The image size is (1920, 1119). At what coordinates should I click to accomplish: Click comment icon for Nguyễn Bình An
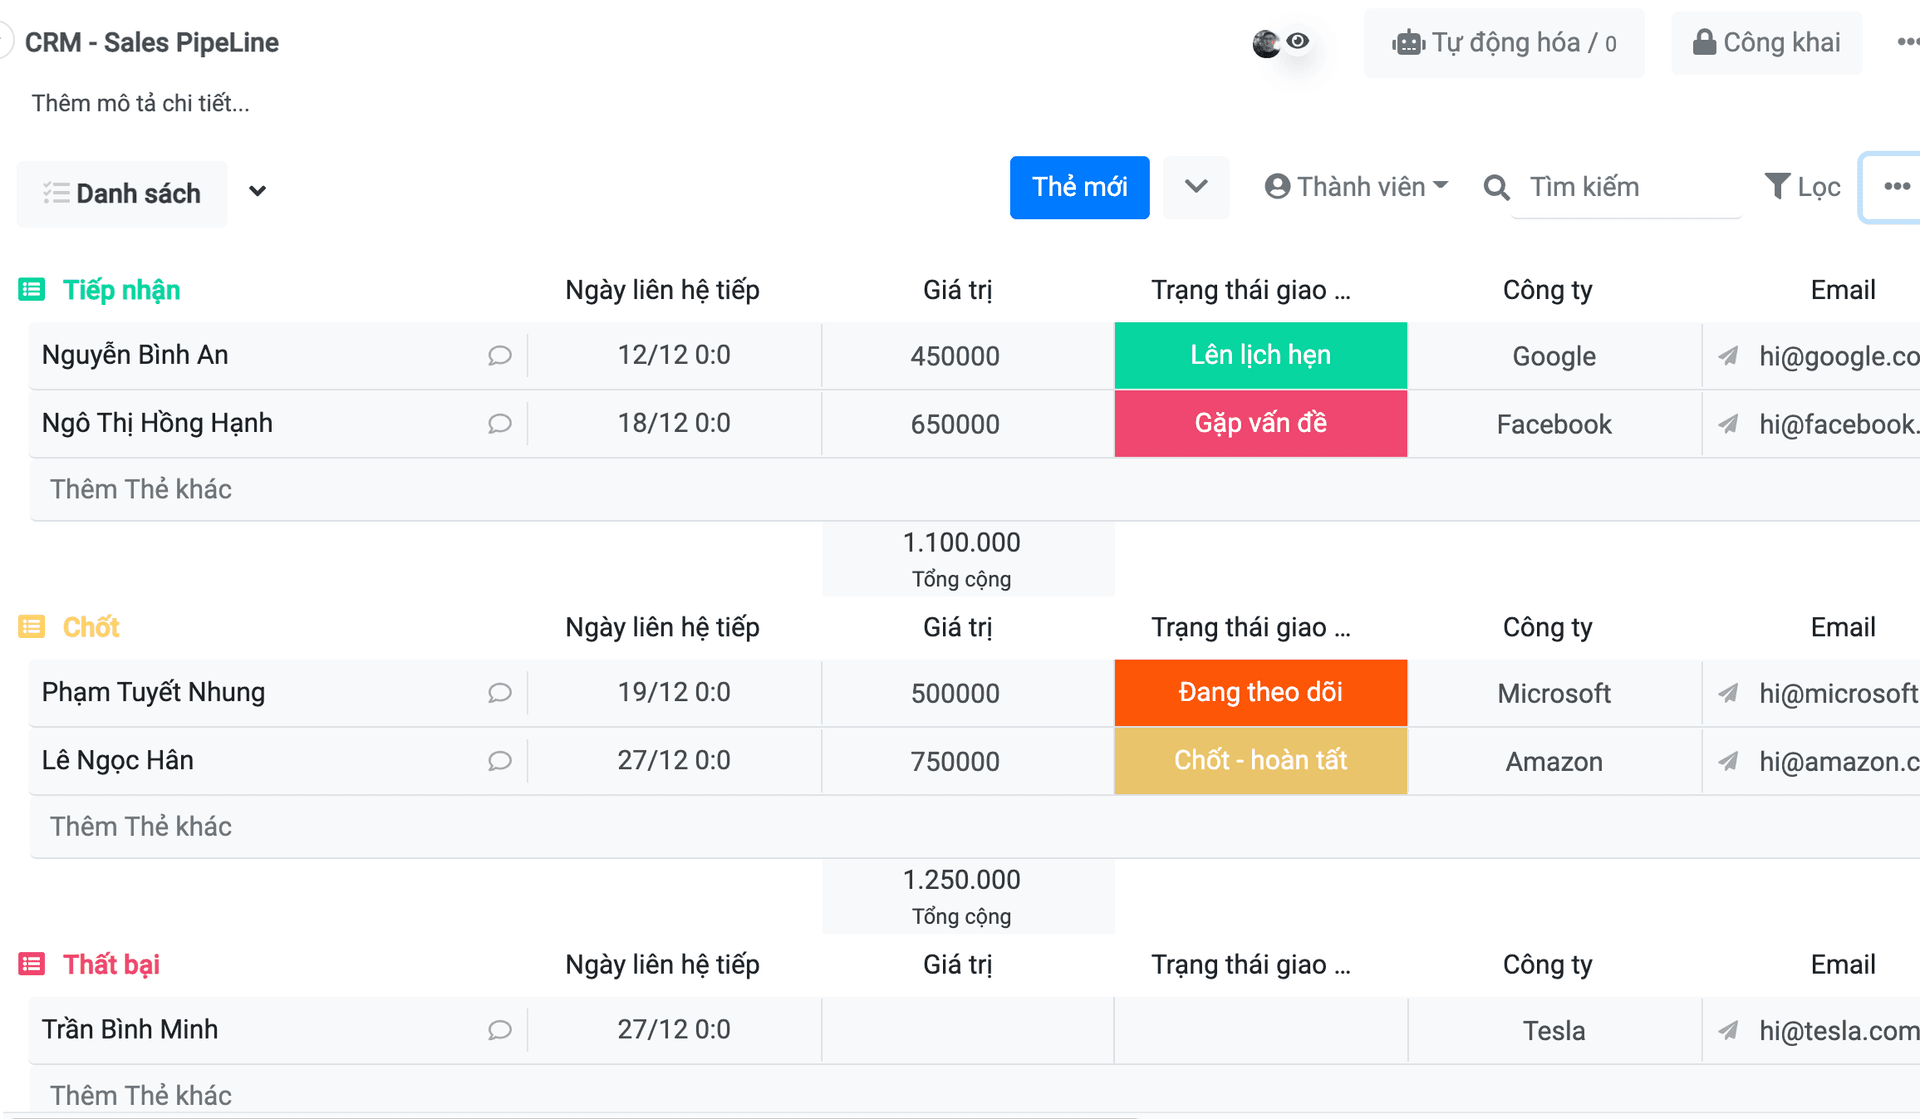499,356
